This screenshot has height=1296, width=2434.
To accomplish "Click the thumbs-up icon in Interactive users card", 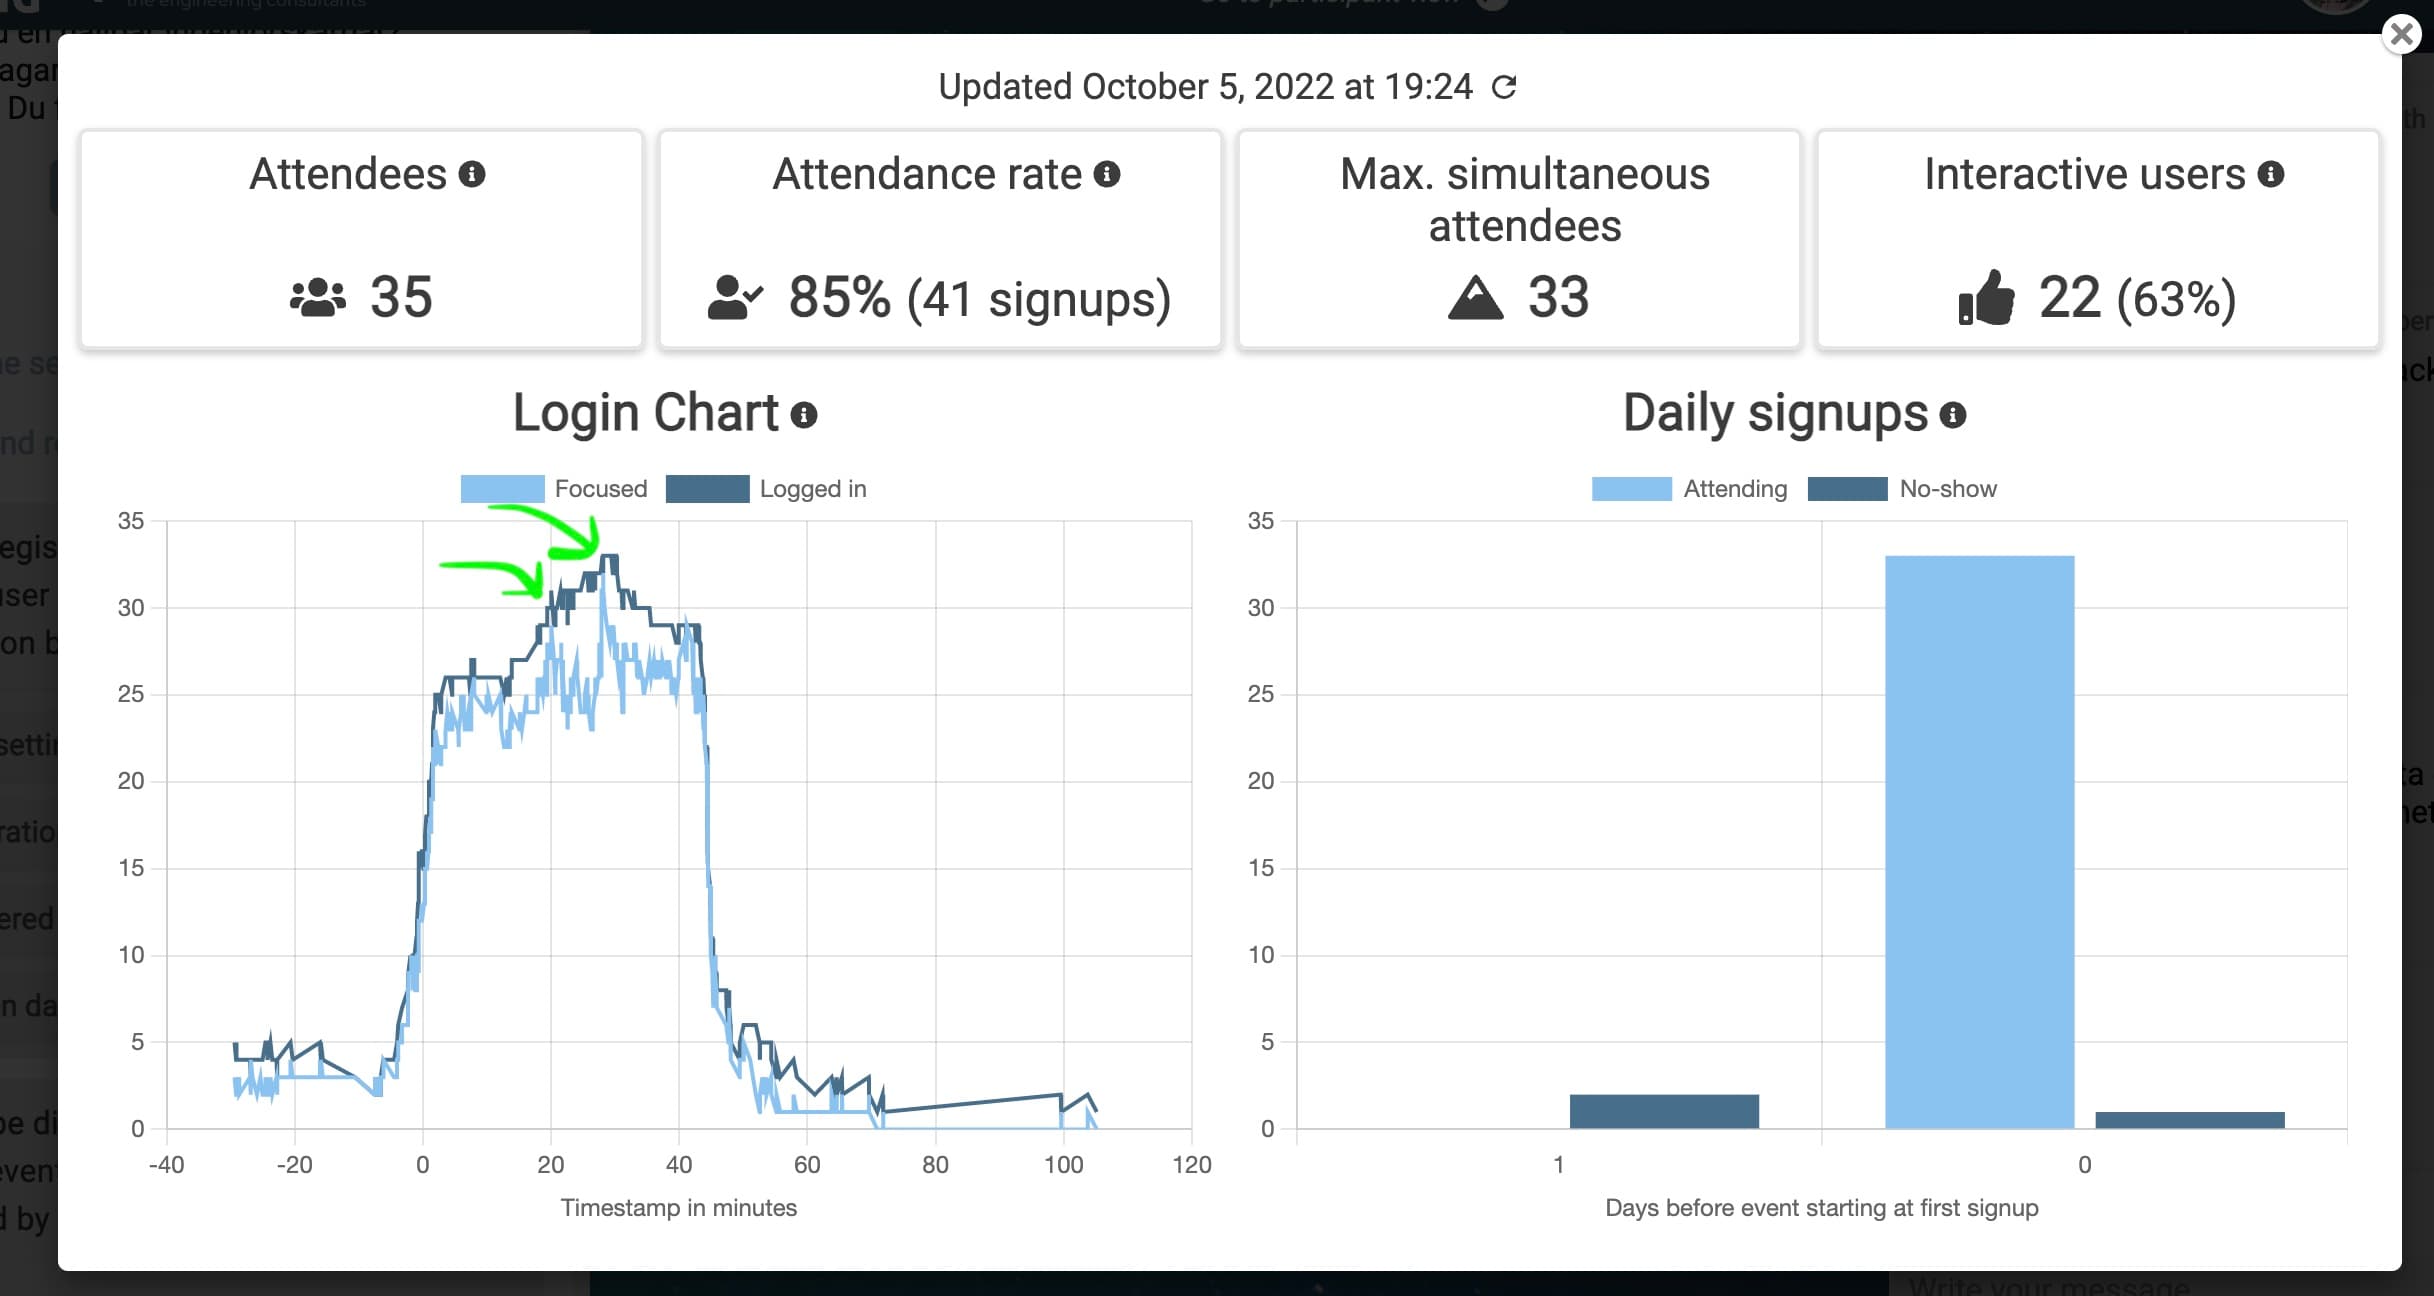I will point(1986,298).
